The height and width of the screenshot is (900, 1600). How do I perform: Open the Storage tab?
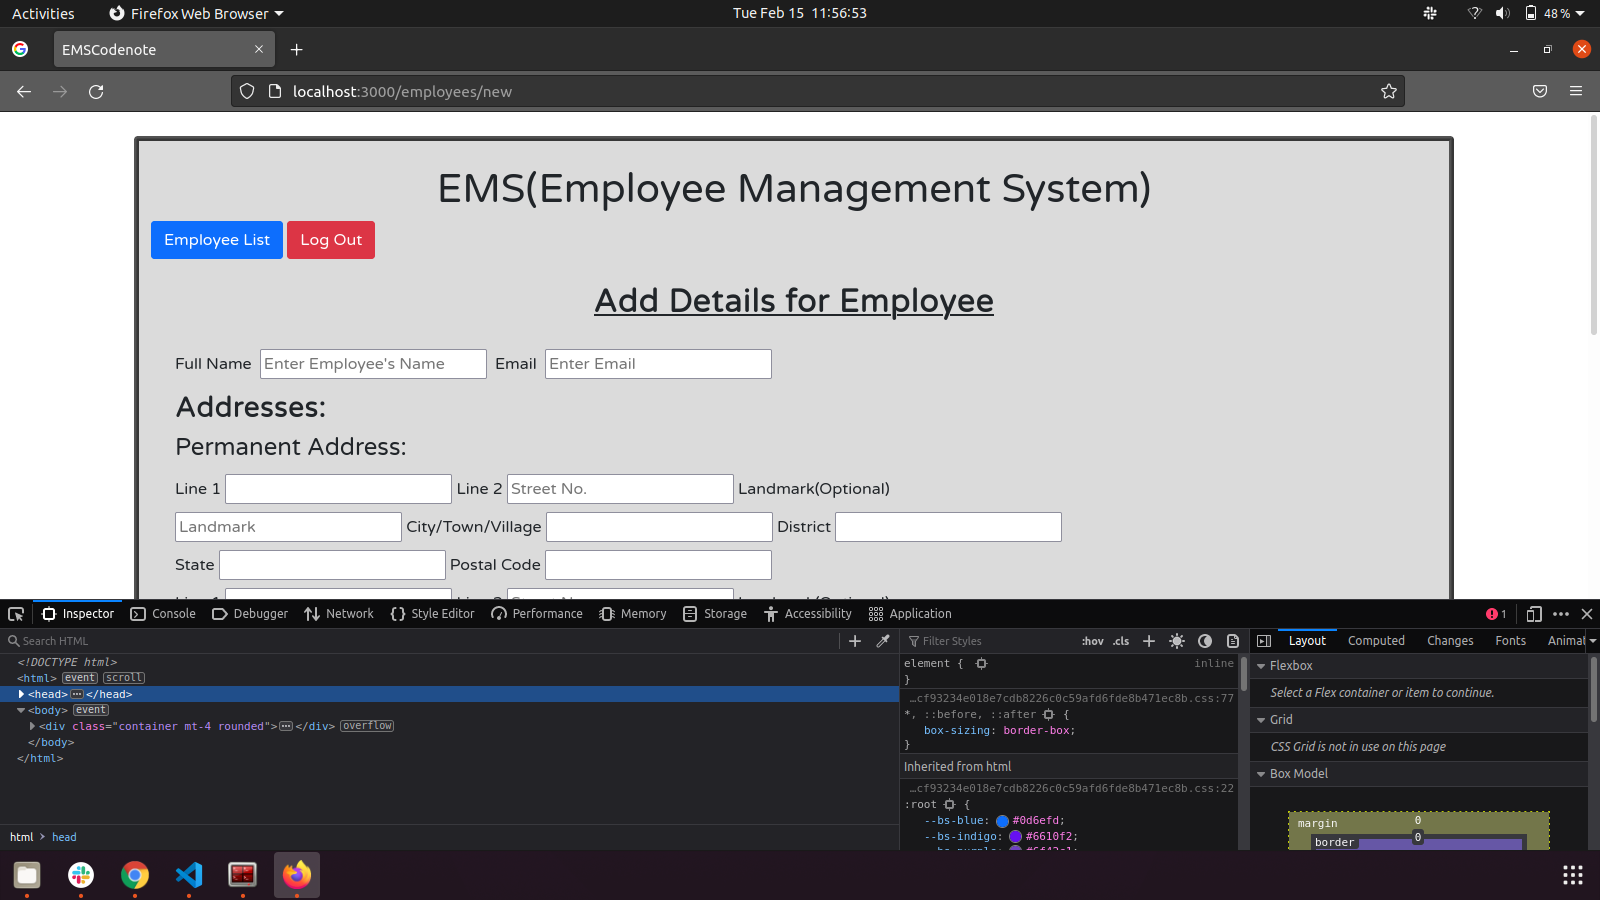[715, 614]
